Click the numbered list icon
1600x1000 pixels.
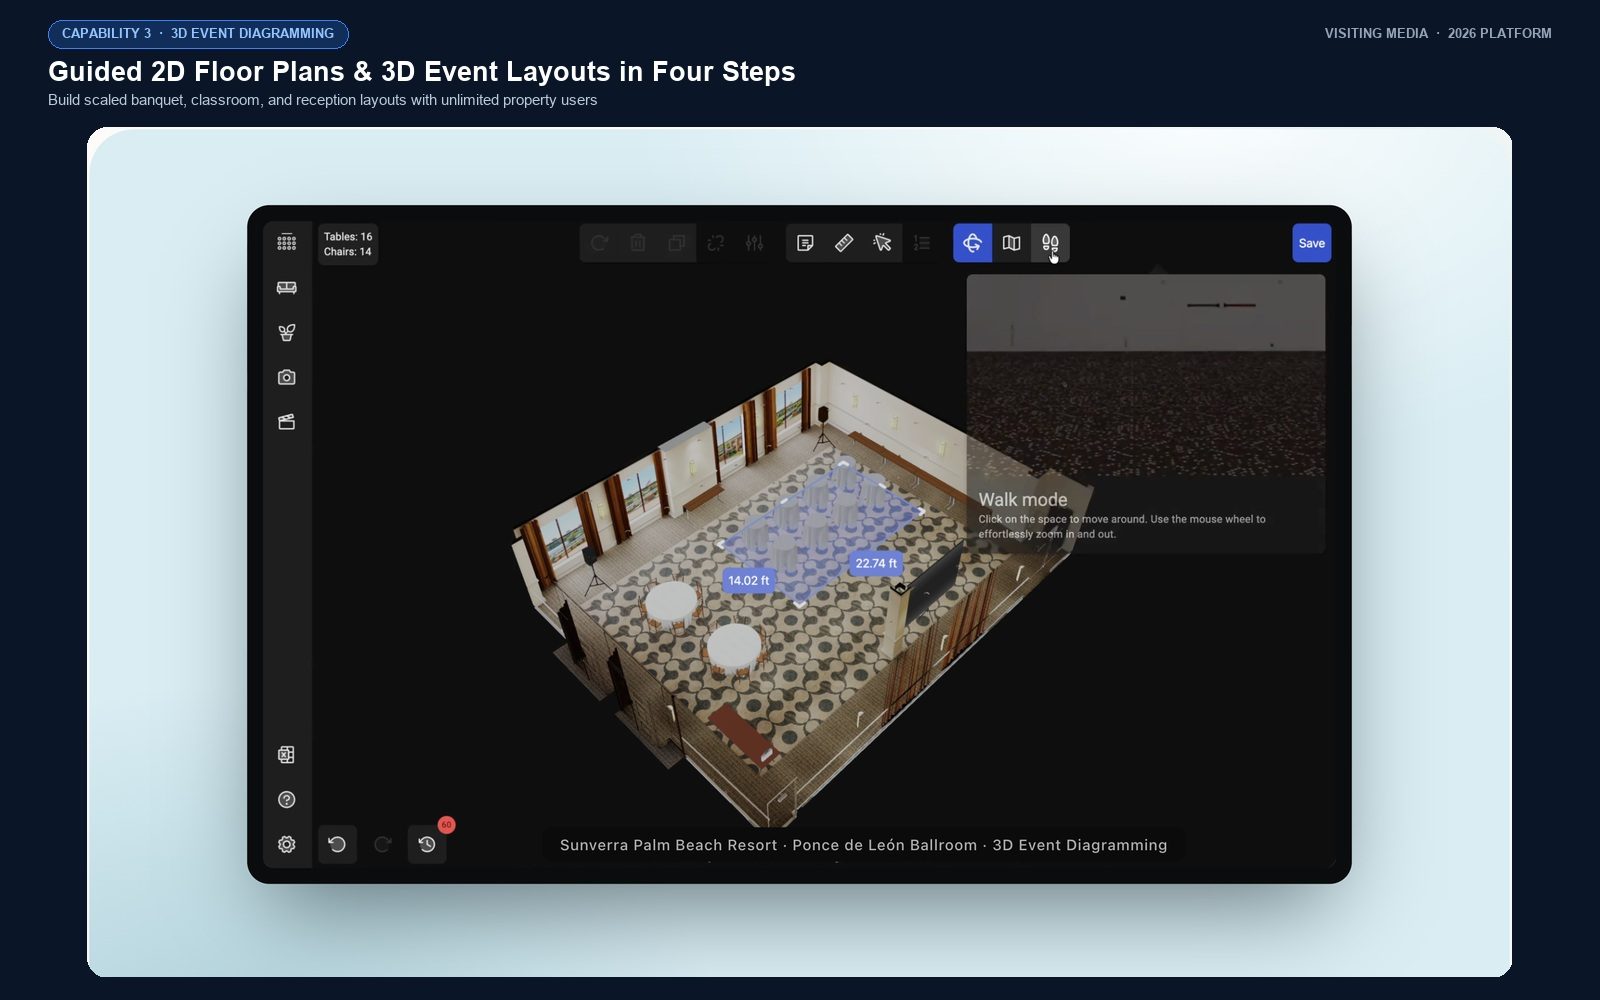(922, 243)
